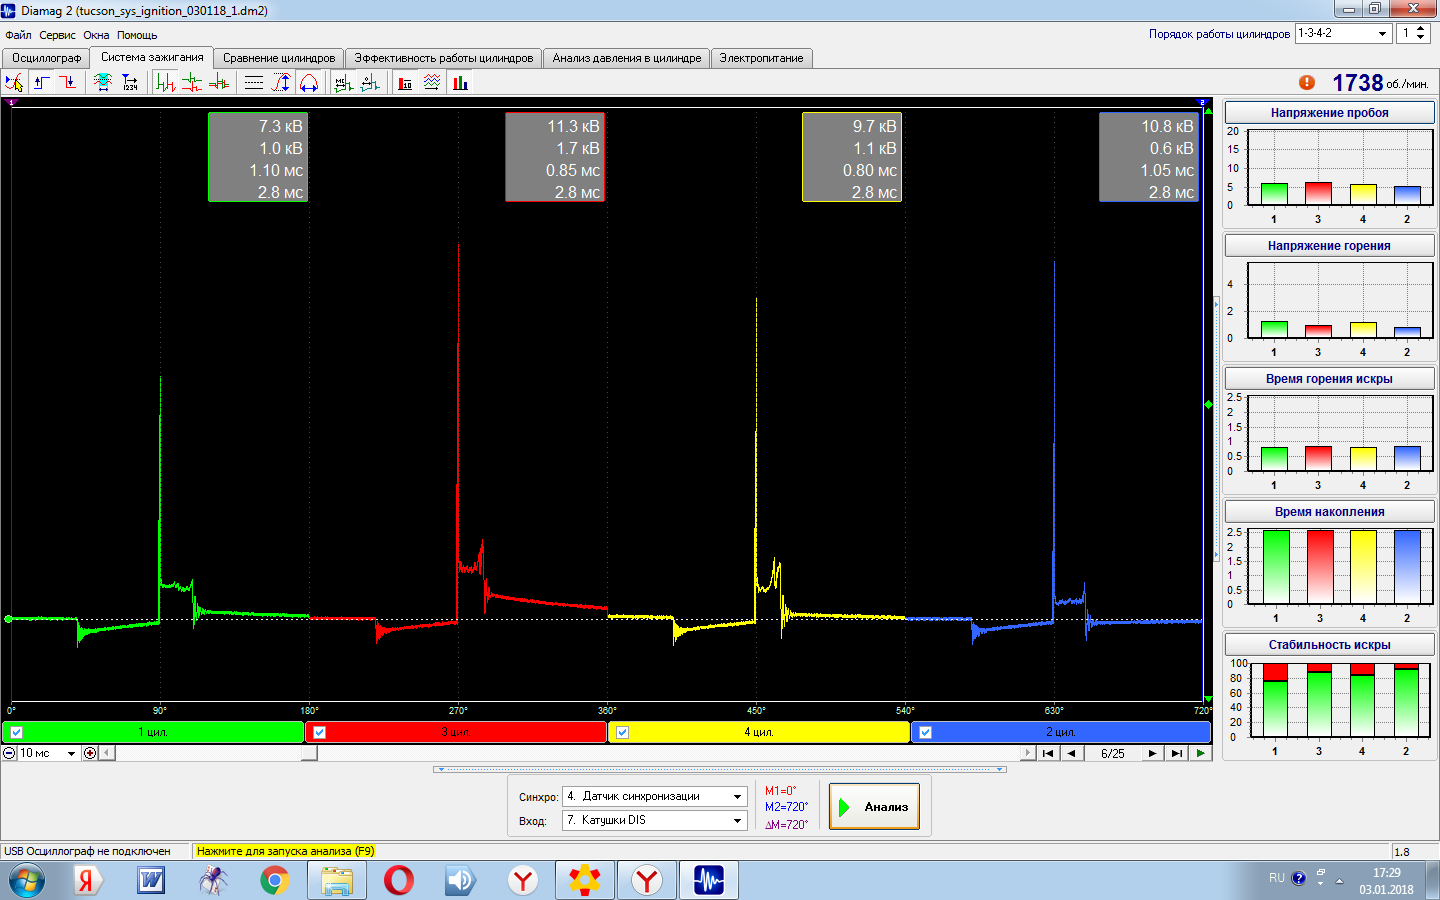This screenshot has width=1440, height=900.
Task: Toggle cylinder 1 checkbox
Action: [17, 732]
